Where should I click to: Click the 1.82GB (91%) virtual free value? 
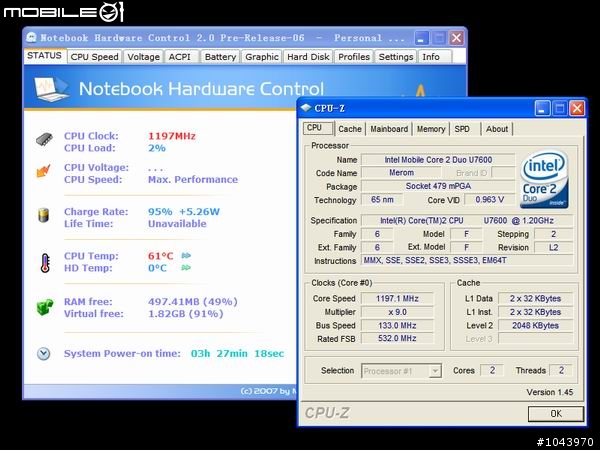point(186,314)
